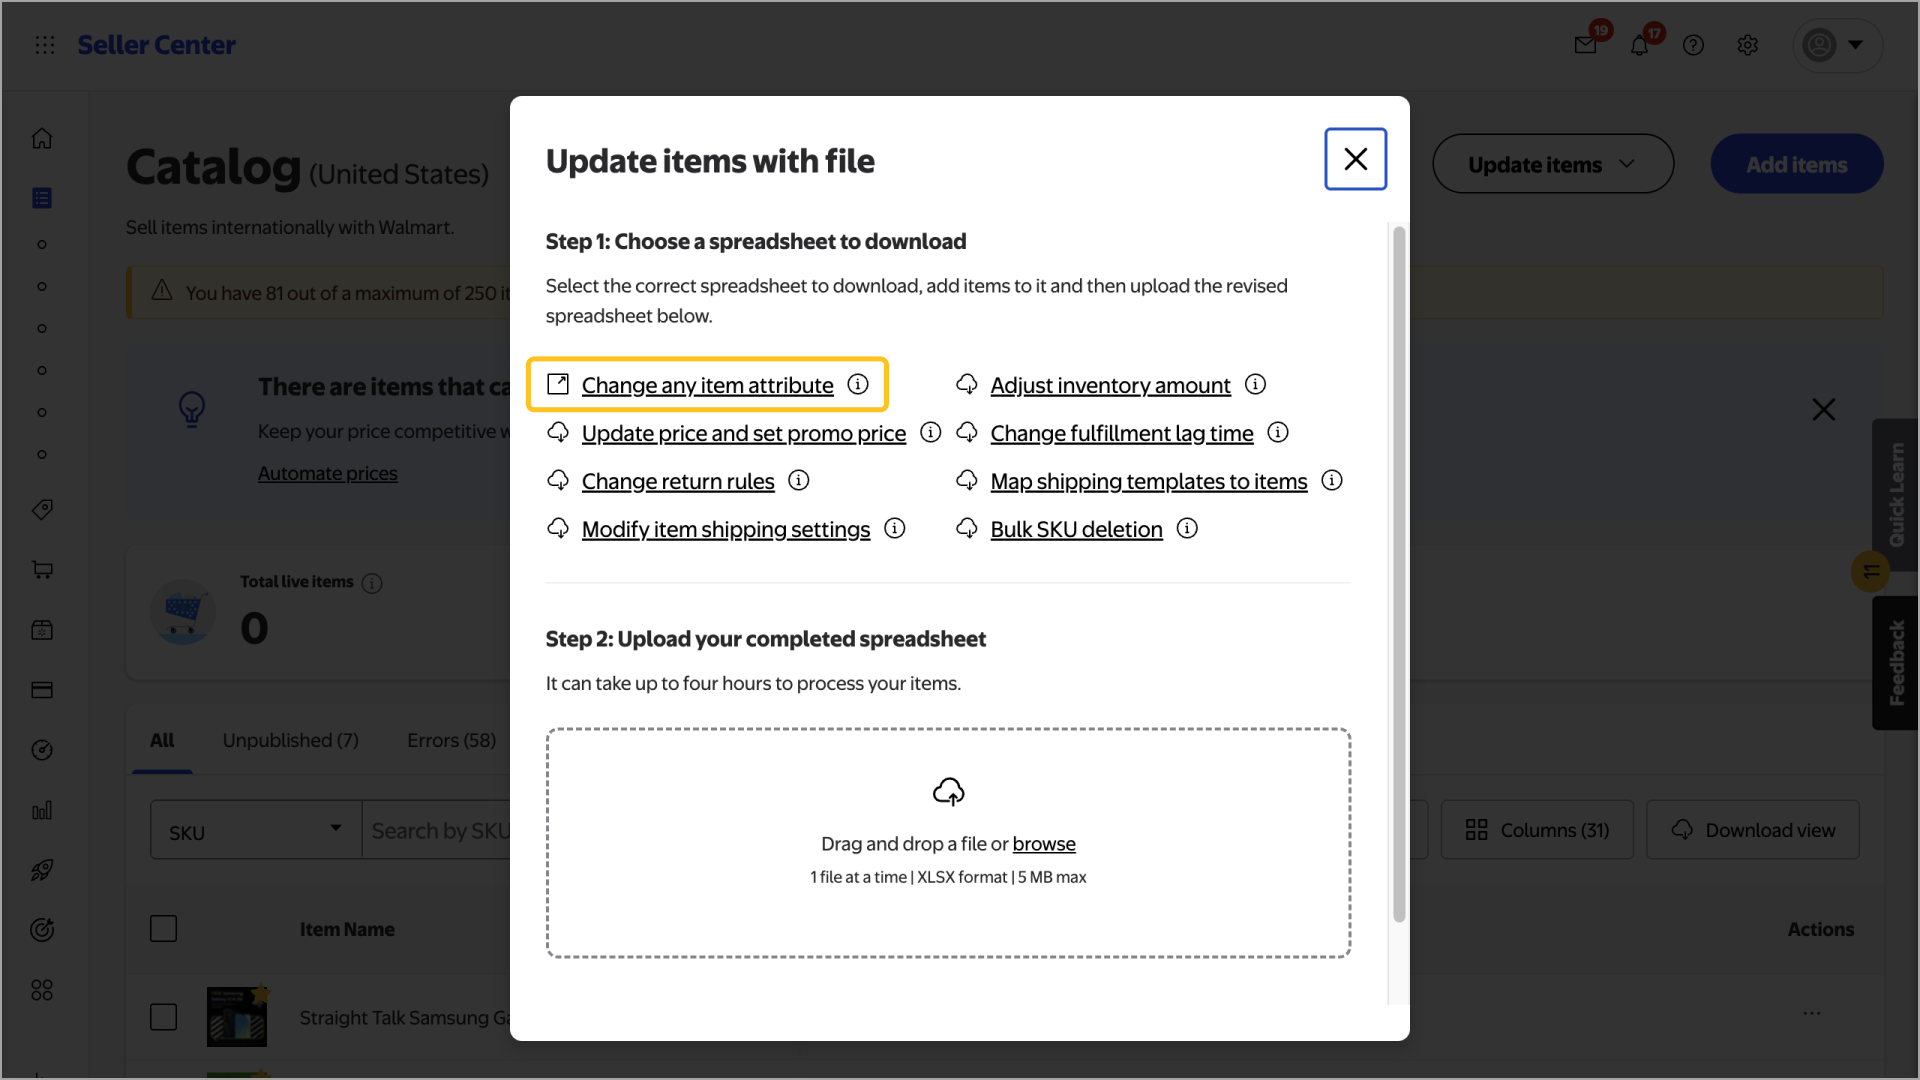The width and height of the screenshot is (1920, 1080).
Task: Open the growth rocket icon in sidebar
Action: 42,870
